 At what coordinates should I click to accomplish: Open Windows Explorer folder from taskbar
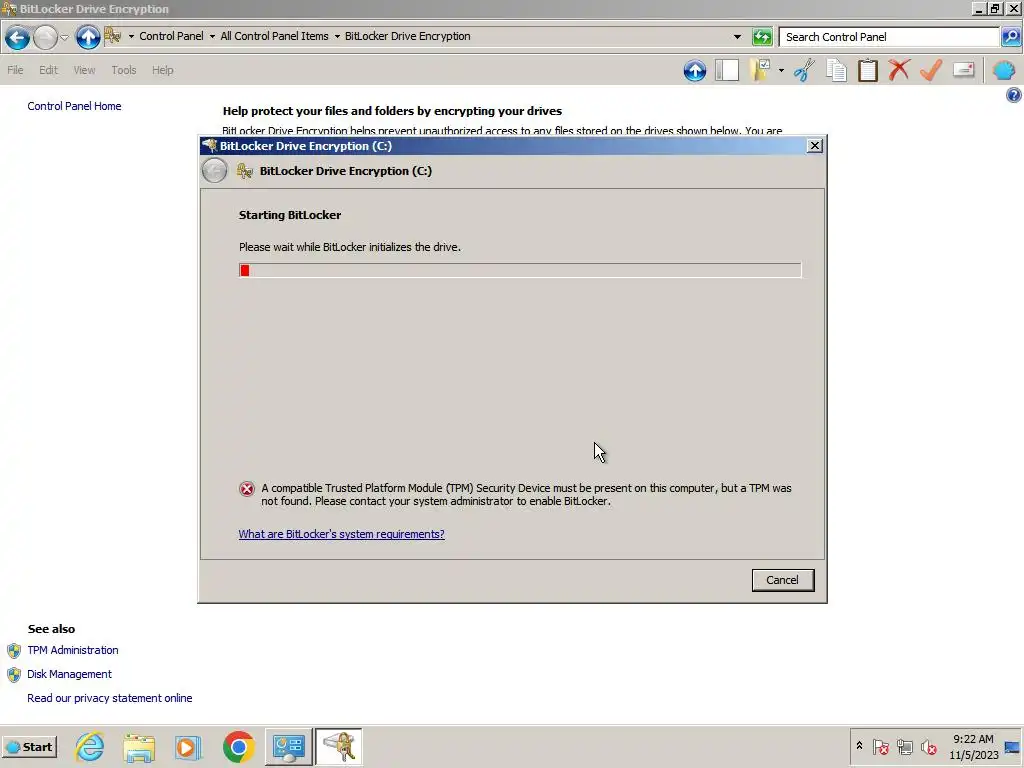(139, 747)
